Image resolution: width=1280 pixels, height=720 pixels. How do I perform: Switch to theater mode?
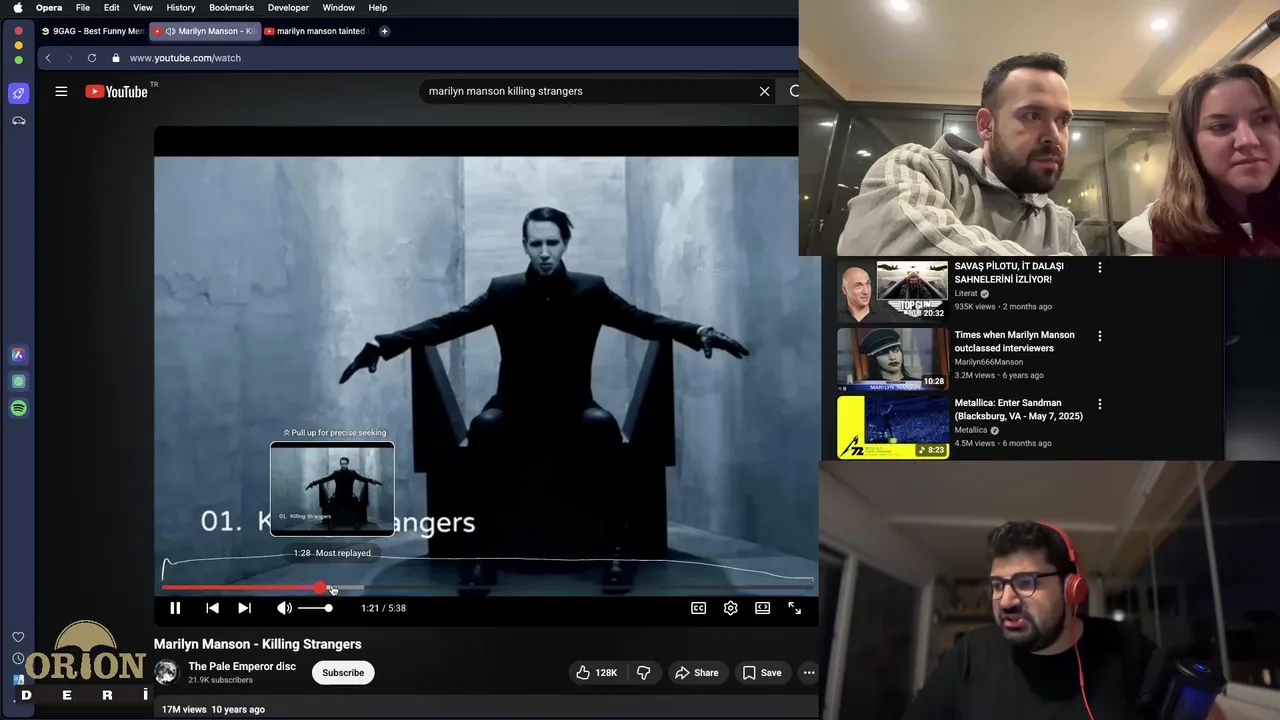tap(763, 608)
